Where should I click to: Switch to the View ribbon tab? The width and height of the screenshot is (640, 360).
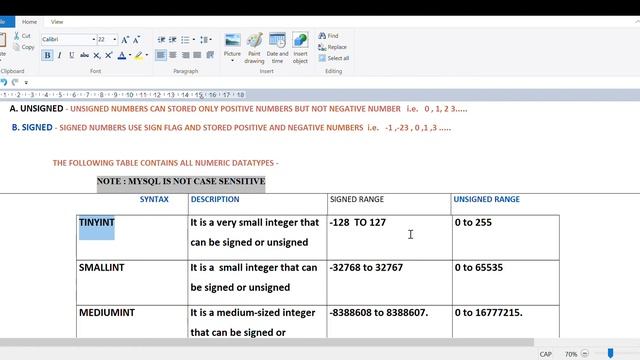pyautogui.click(x=57, y=22)
